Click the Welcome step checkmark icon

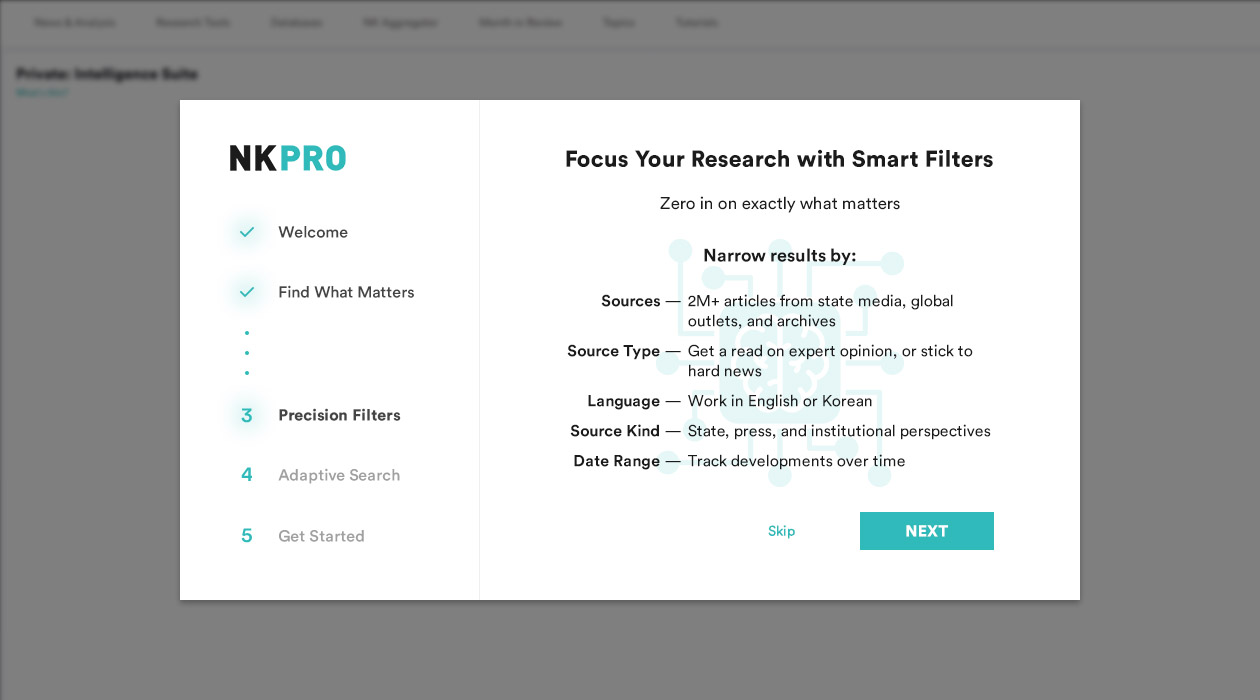tap(247, 232)
